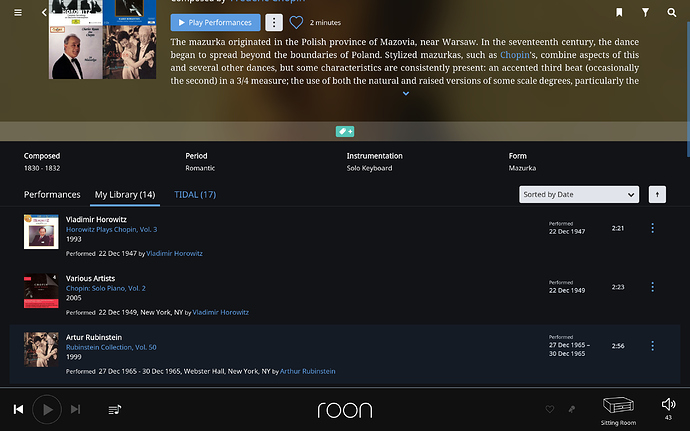This screenshot has height=431, width=690.
Task: Start playback with the round play button
Action: (47, 409)
